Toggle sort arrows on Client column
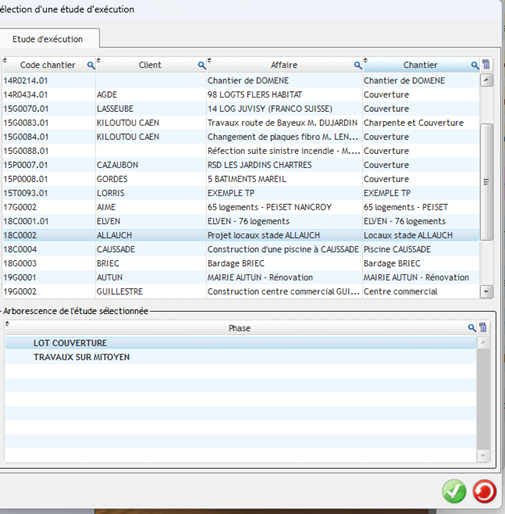 (99, 60)
